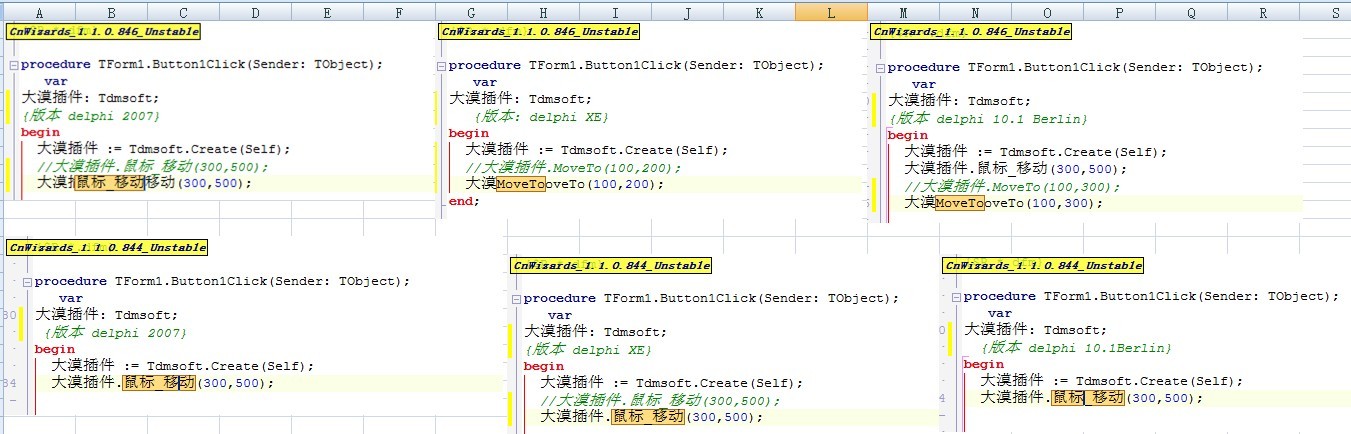
Task: Collapse procedure fold marker in bottom-right 10.1Berlin snippet
Action: (956, 297)
